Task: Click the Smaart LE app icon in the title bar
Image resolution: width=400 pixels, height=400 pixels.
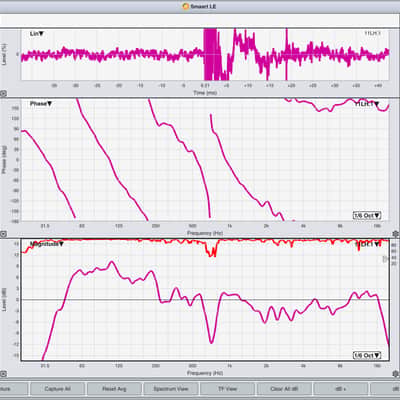Action: pos(186,6)
